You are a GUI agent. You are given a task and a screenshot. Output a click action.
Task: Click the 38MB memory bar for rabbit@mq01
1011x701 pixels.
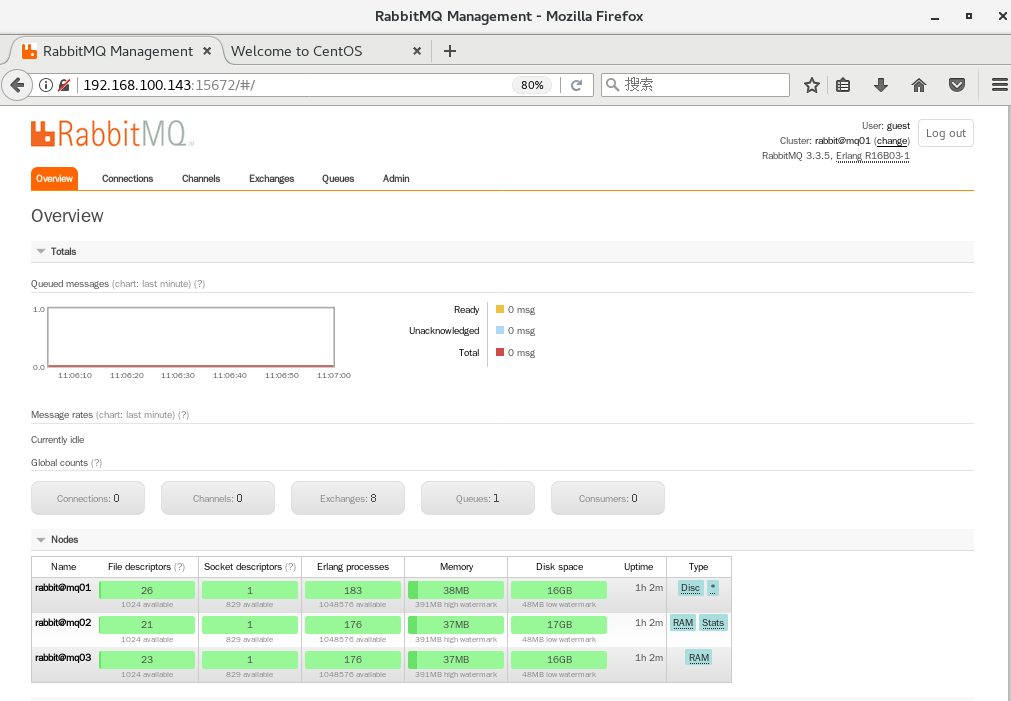coord(456,590)
